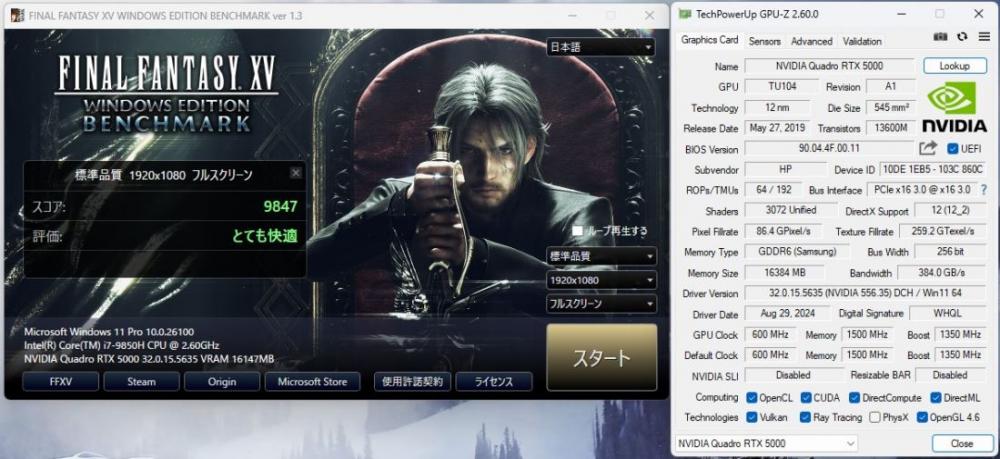
Task: Click the BIOS Version field
Action: pos(830,149)
